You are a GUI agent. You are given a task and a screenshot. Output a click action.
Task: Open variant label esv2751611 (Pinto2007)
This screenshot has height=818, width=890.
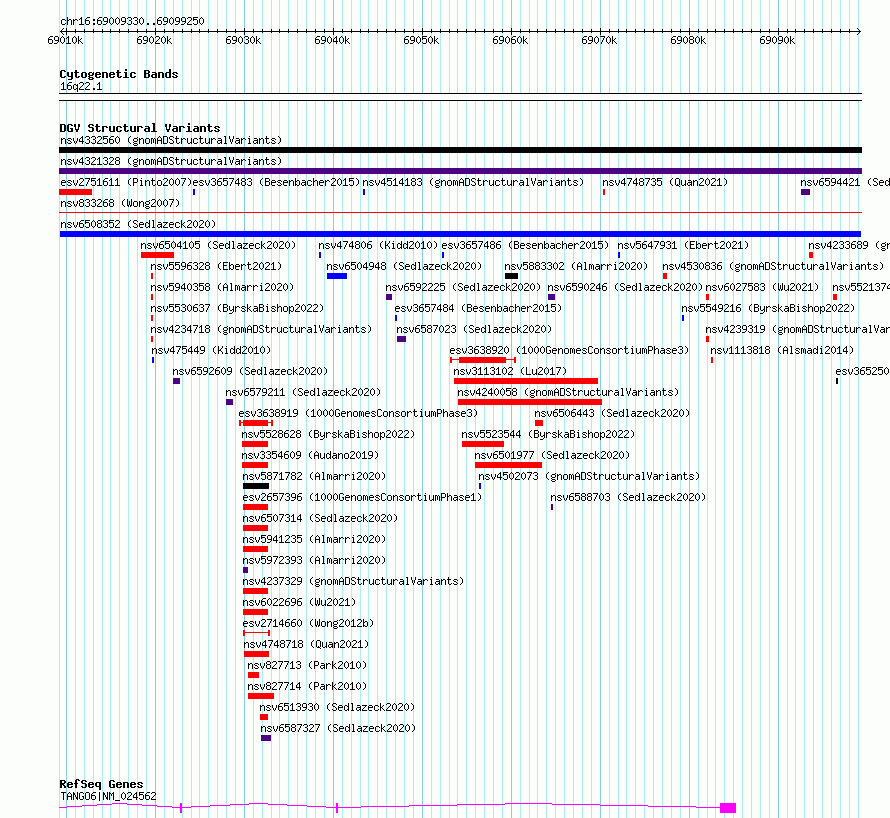[x=126, y=182]
